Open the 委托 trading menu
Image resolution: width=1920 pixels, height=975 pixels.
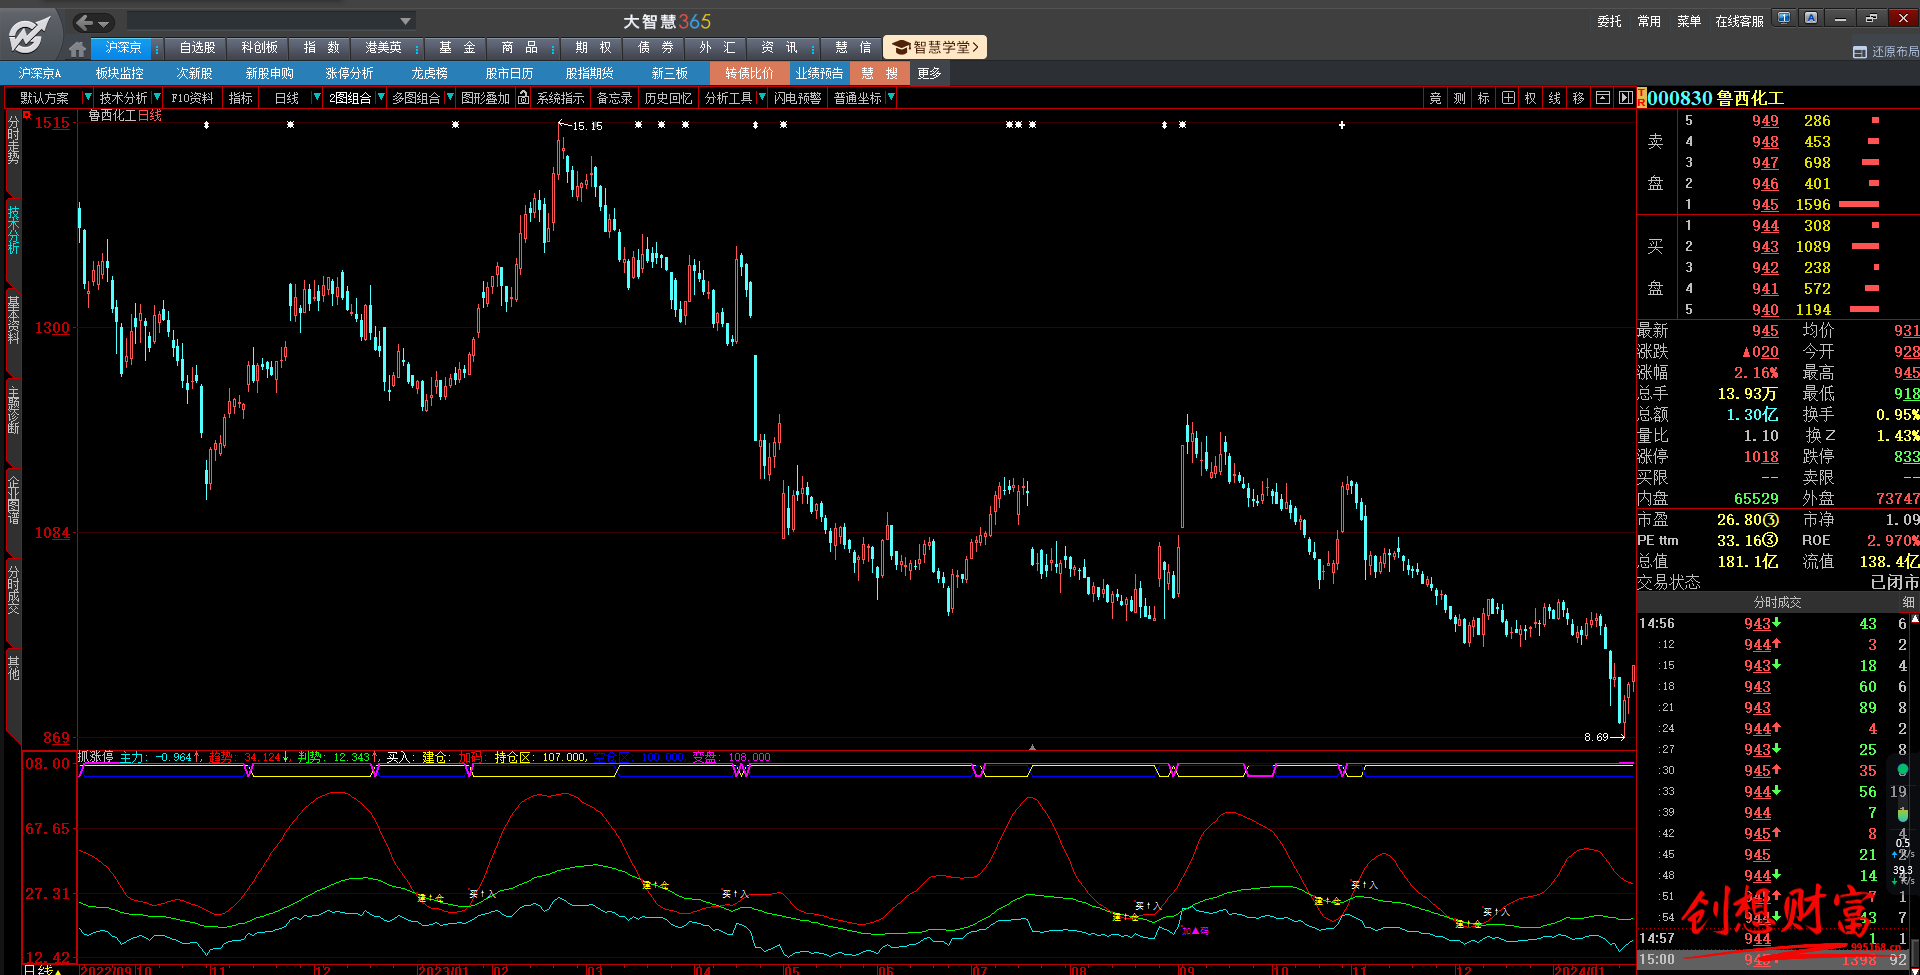[1609, 21]
